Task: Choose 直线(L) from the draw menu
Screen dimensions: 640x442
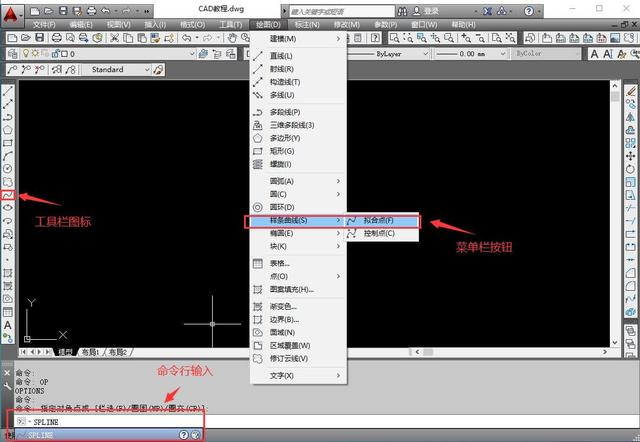Action: (x=298, y=56)
